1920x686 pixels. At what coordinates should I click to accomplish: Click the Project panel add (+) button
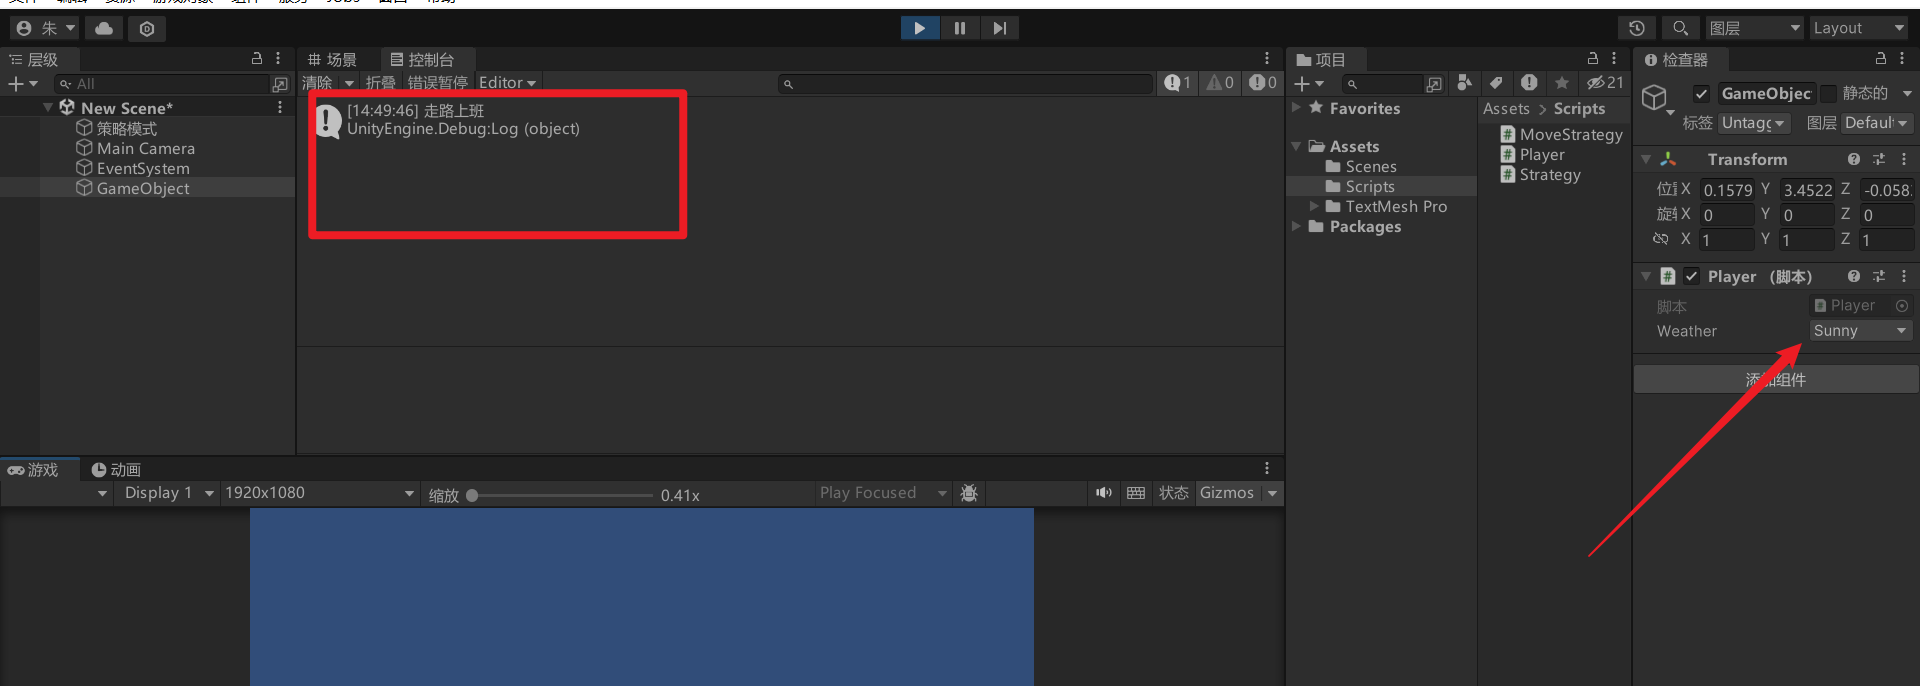pyautogui.click(x=1309, y=84)
